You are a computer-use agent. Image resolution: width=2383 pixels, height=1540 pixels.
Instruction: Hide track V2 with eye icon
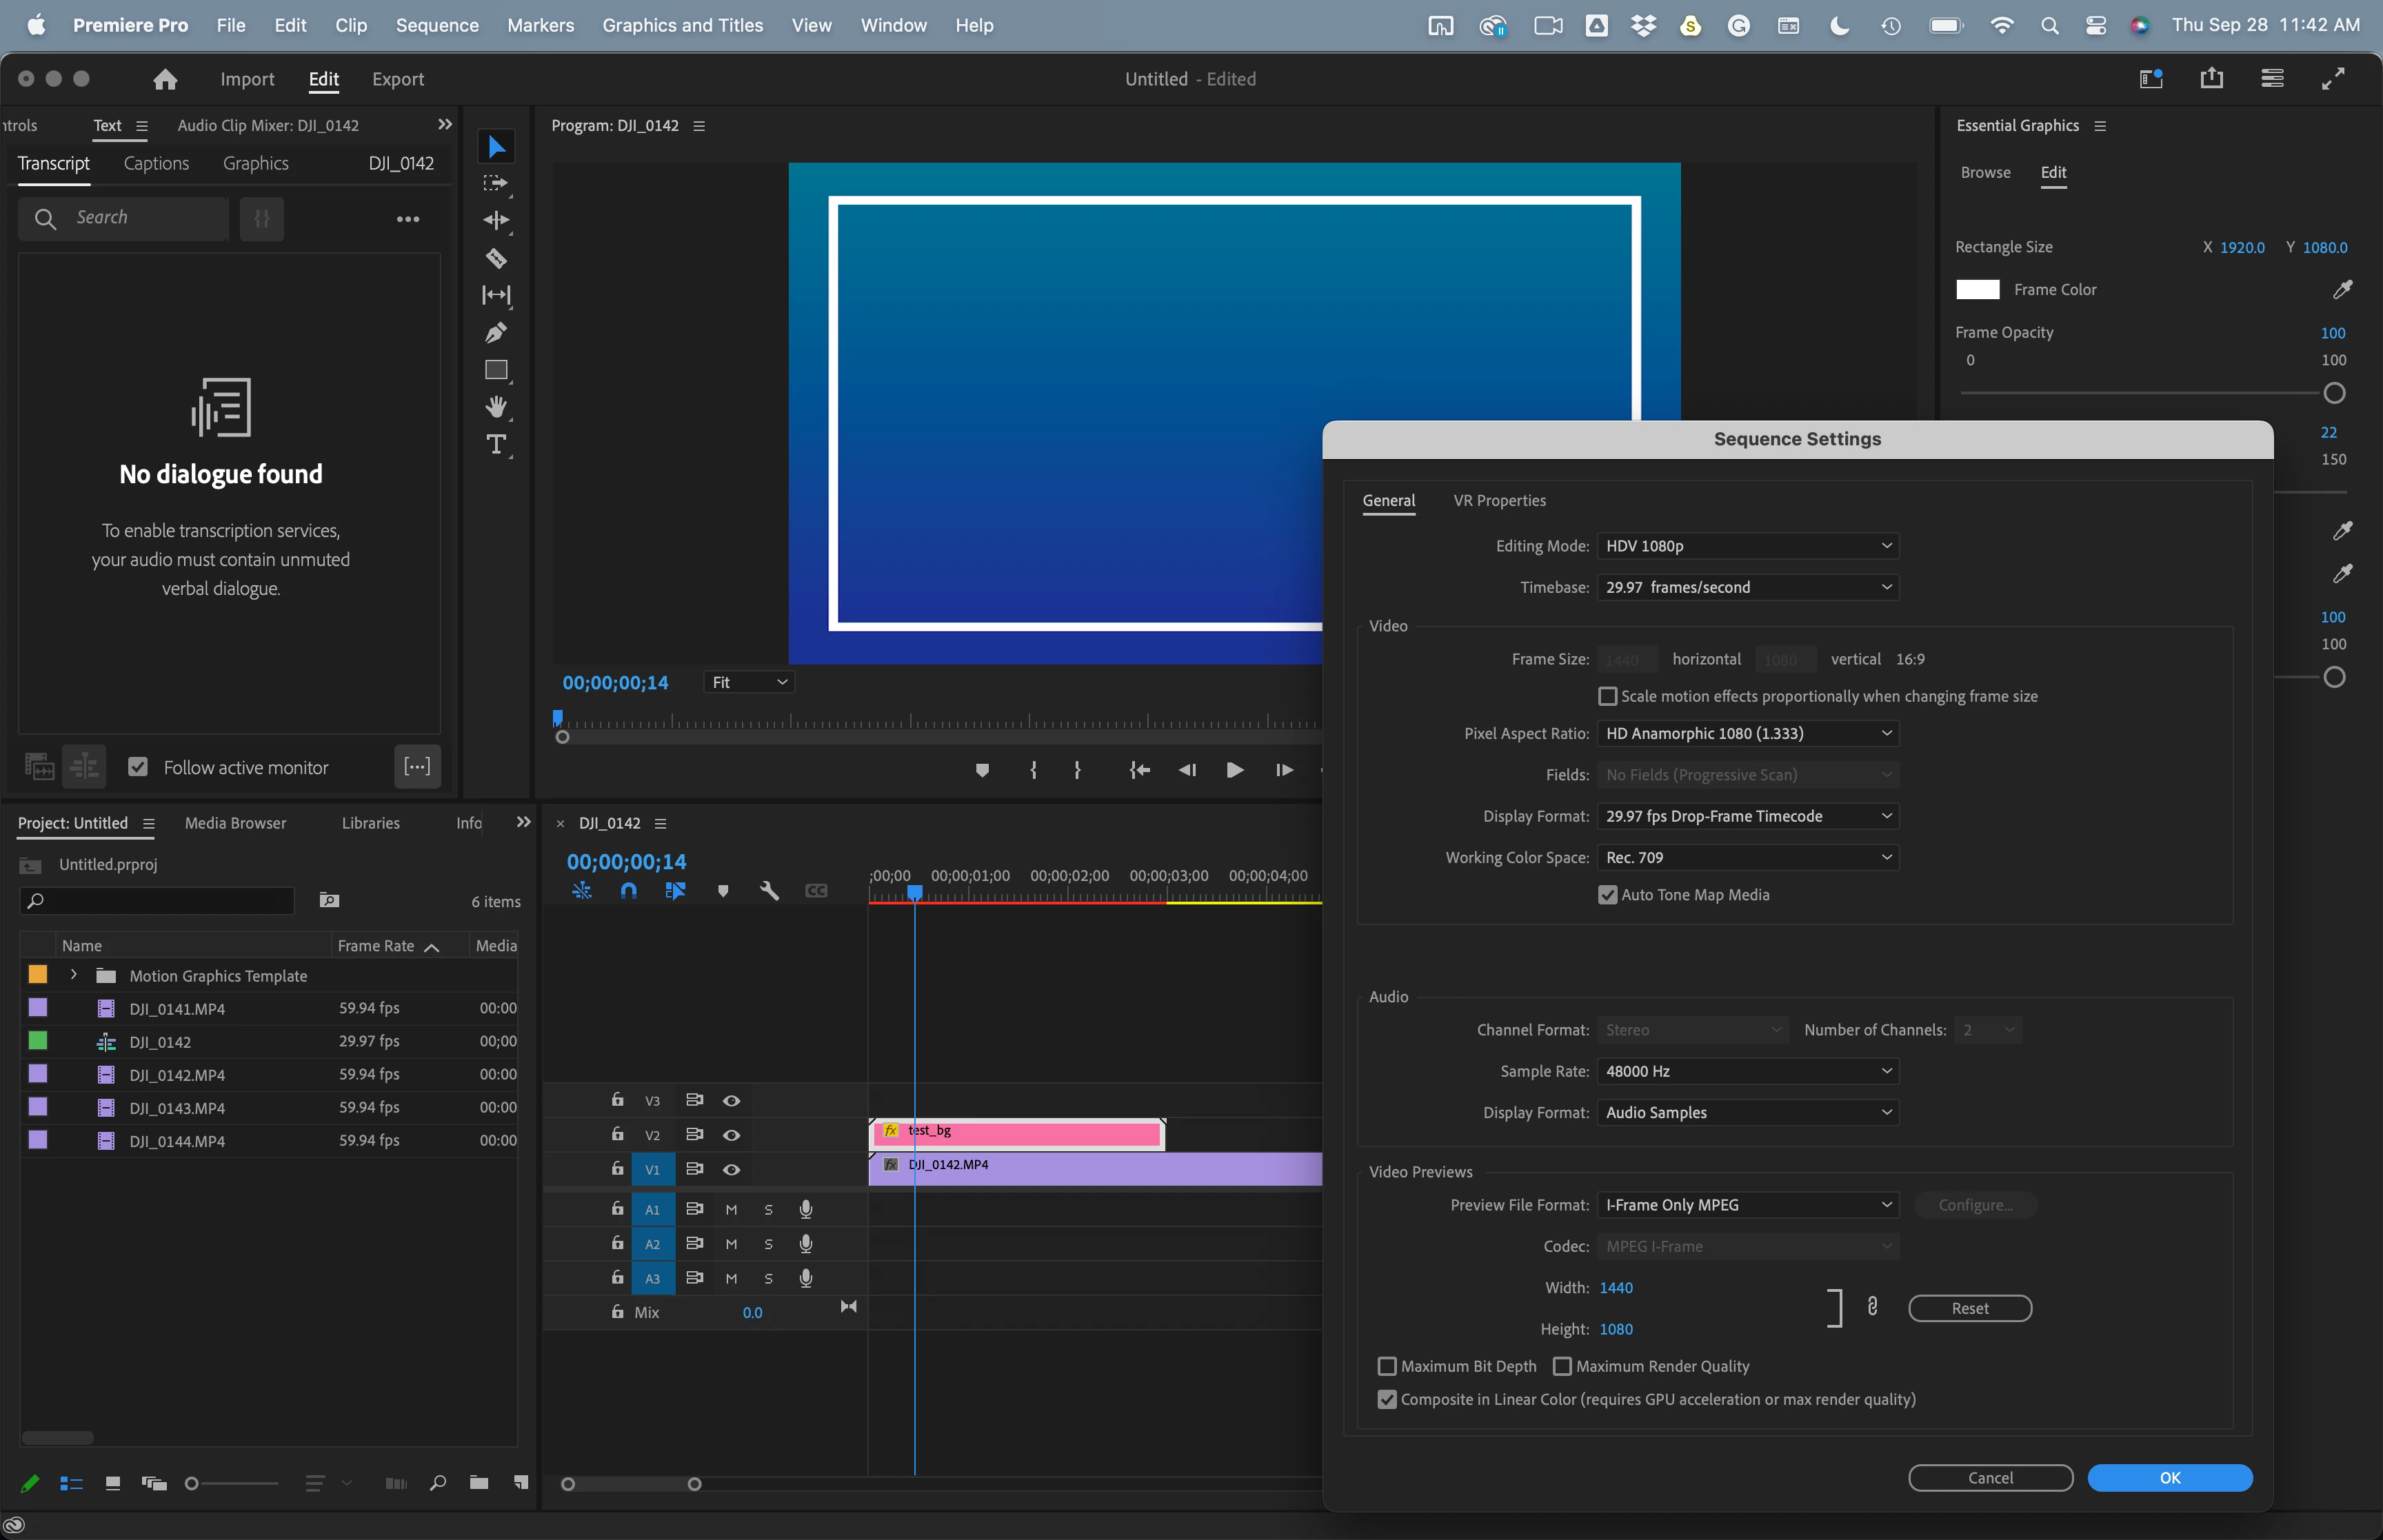click(731, 1135)
